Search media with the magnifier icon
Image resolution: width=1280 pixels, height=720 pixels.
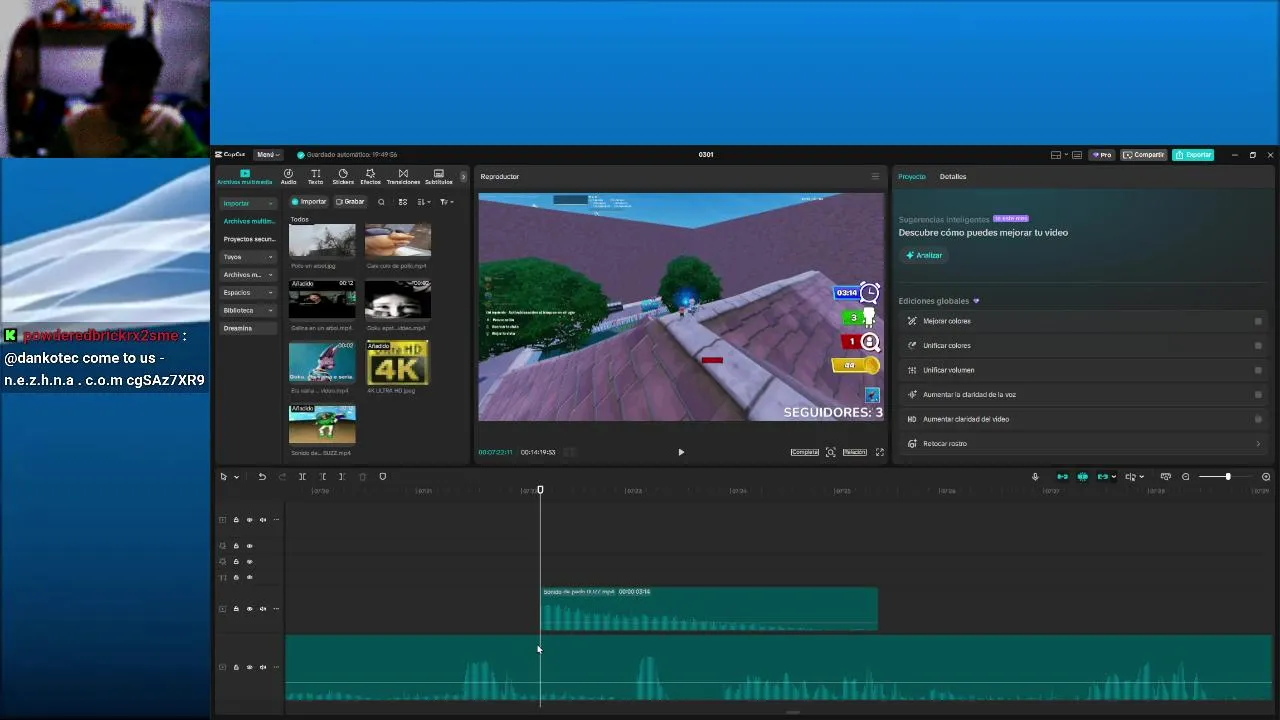point(381,202)
